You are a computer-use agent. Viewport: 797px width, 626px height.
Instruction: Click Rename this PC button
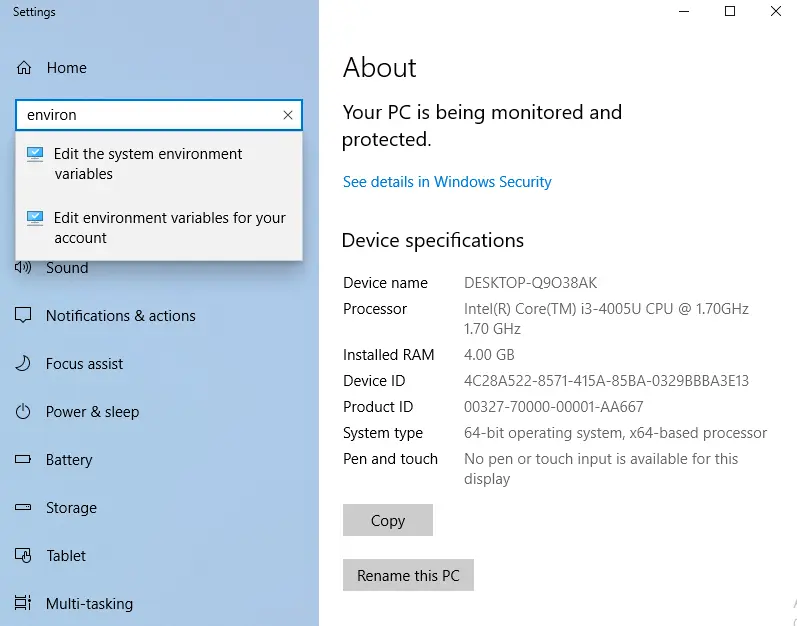point(408,575)
